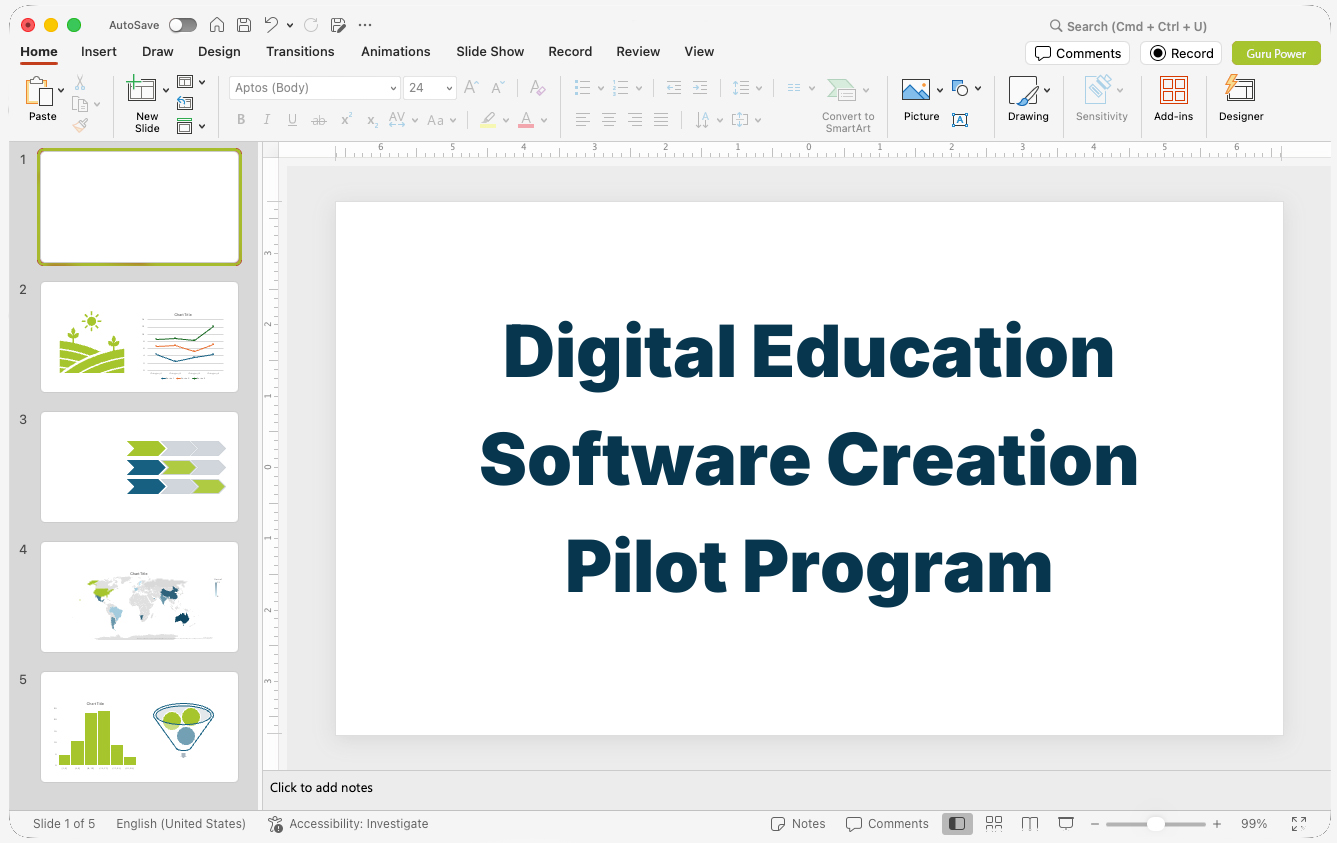
Task: Click the New Slide icon
Action: (142, 90)
